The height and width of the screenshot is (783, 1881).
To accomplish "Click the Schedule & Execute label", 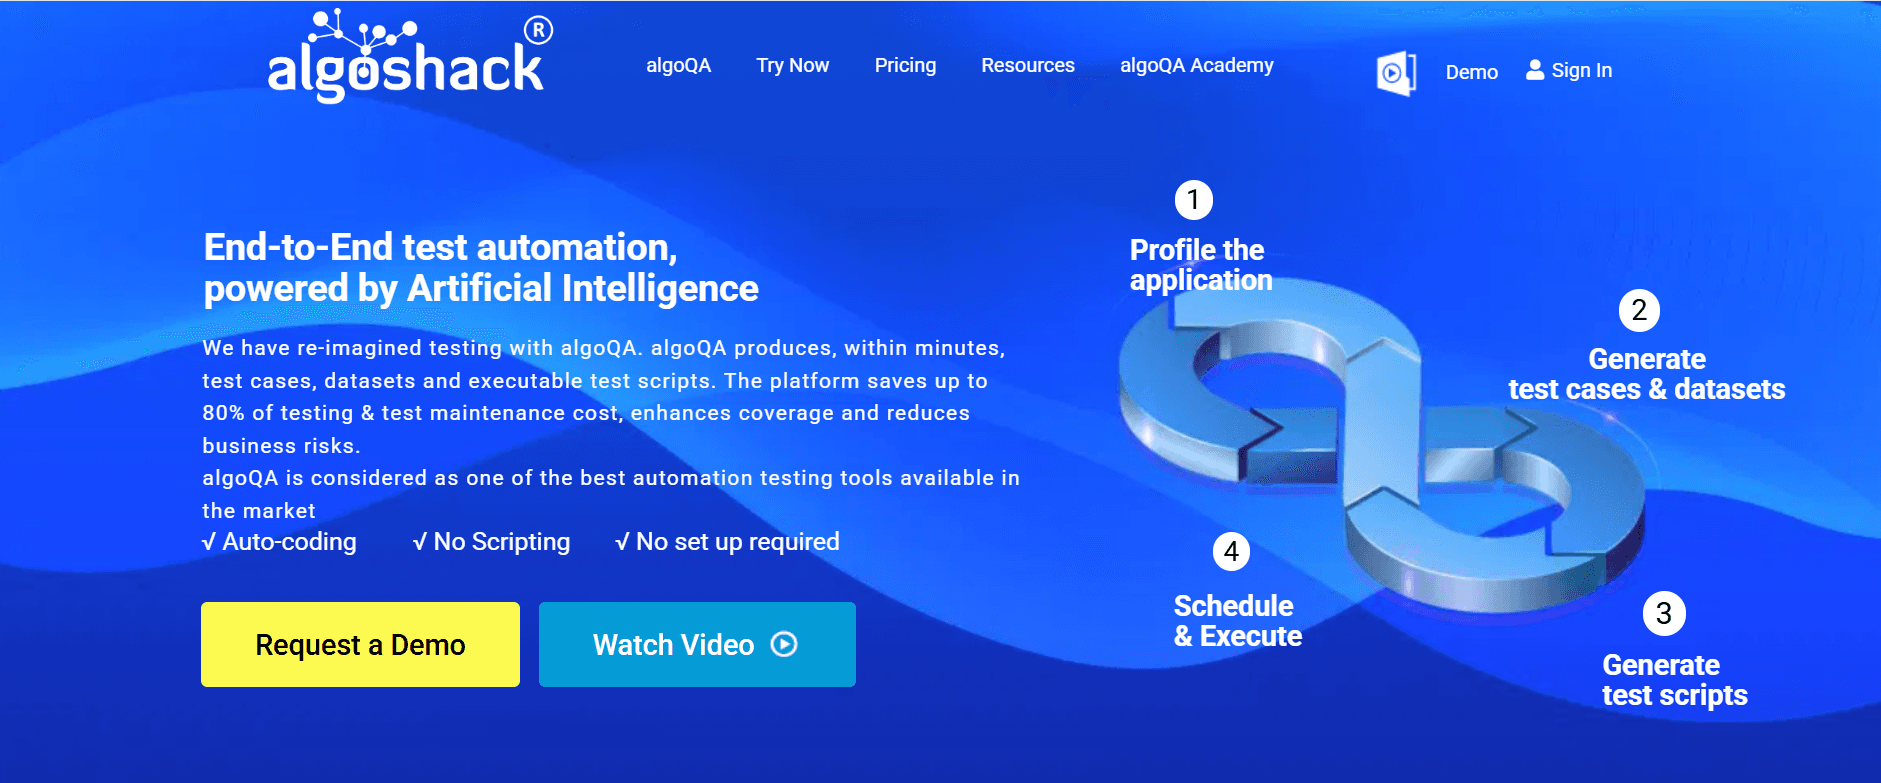I will tap(1237, 621).
